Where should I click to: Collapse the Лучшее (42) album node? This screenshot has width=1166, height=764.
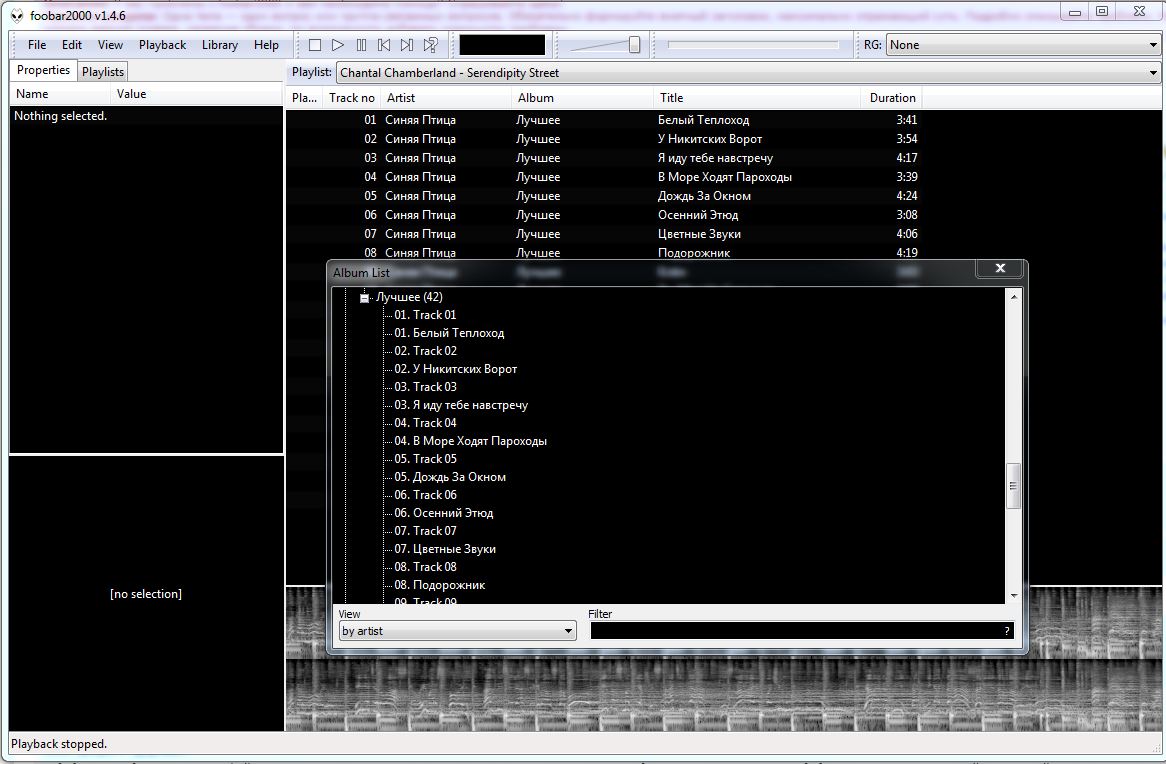coord(365,298)
